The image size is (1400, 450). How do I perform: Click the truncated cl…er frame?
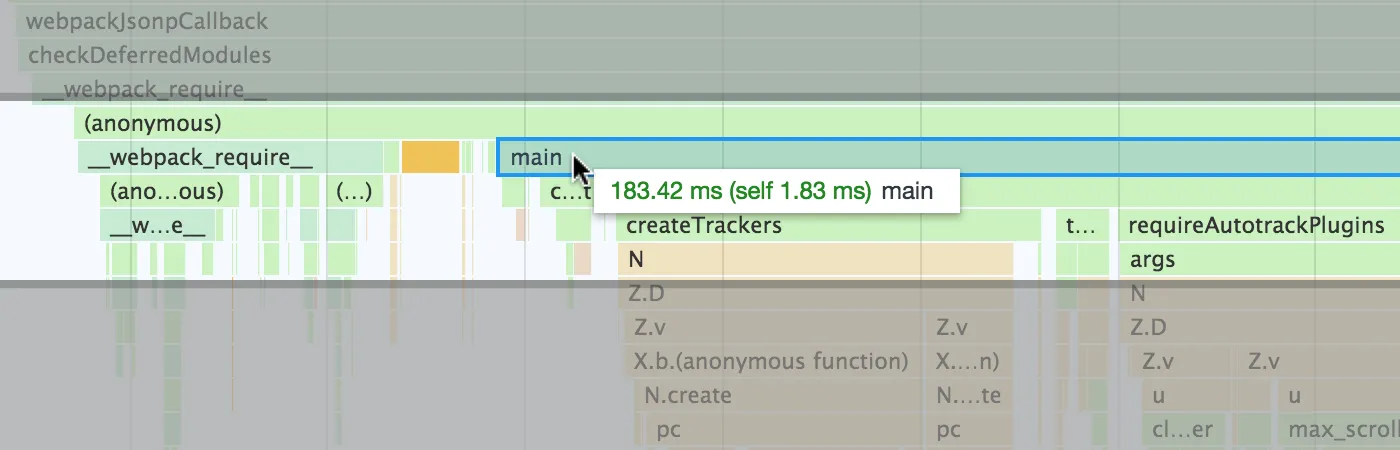tap(1181, 430)
